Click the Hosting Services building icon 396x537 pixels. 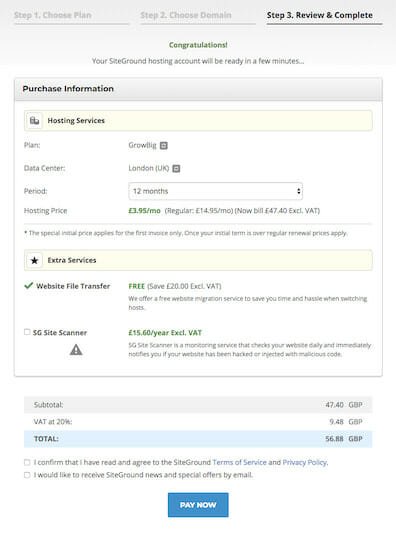[34, 121]
